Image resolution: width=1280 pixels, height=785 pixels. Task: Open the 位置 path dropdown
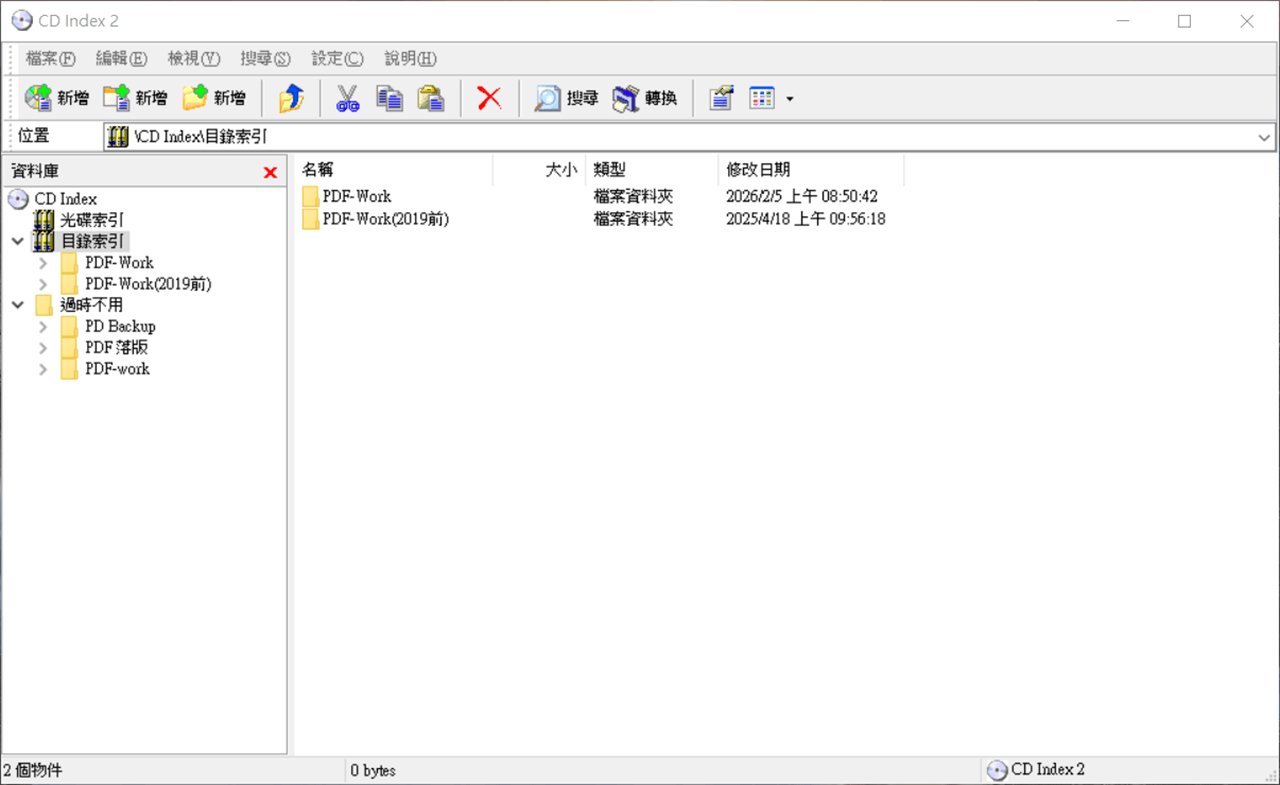1264,137
